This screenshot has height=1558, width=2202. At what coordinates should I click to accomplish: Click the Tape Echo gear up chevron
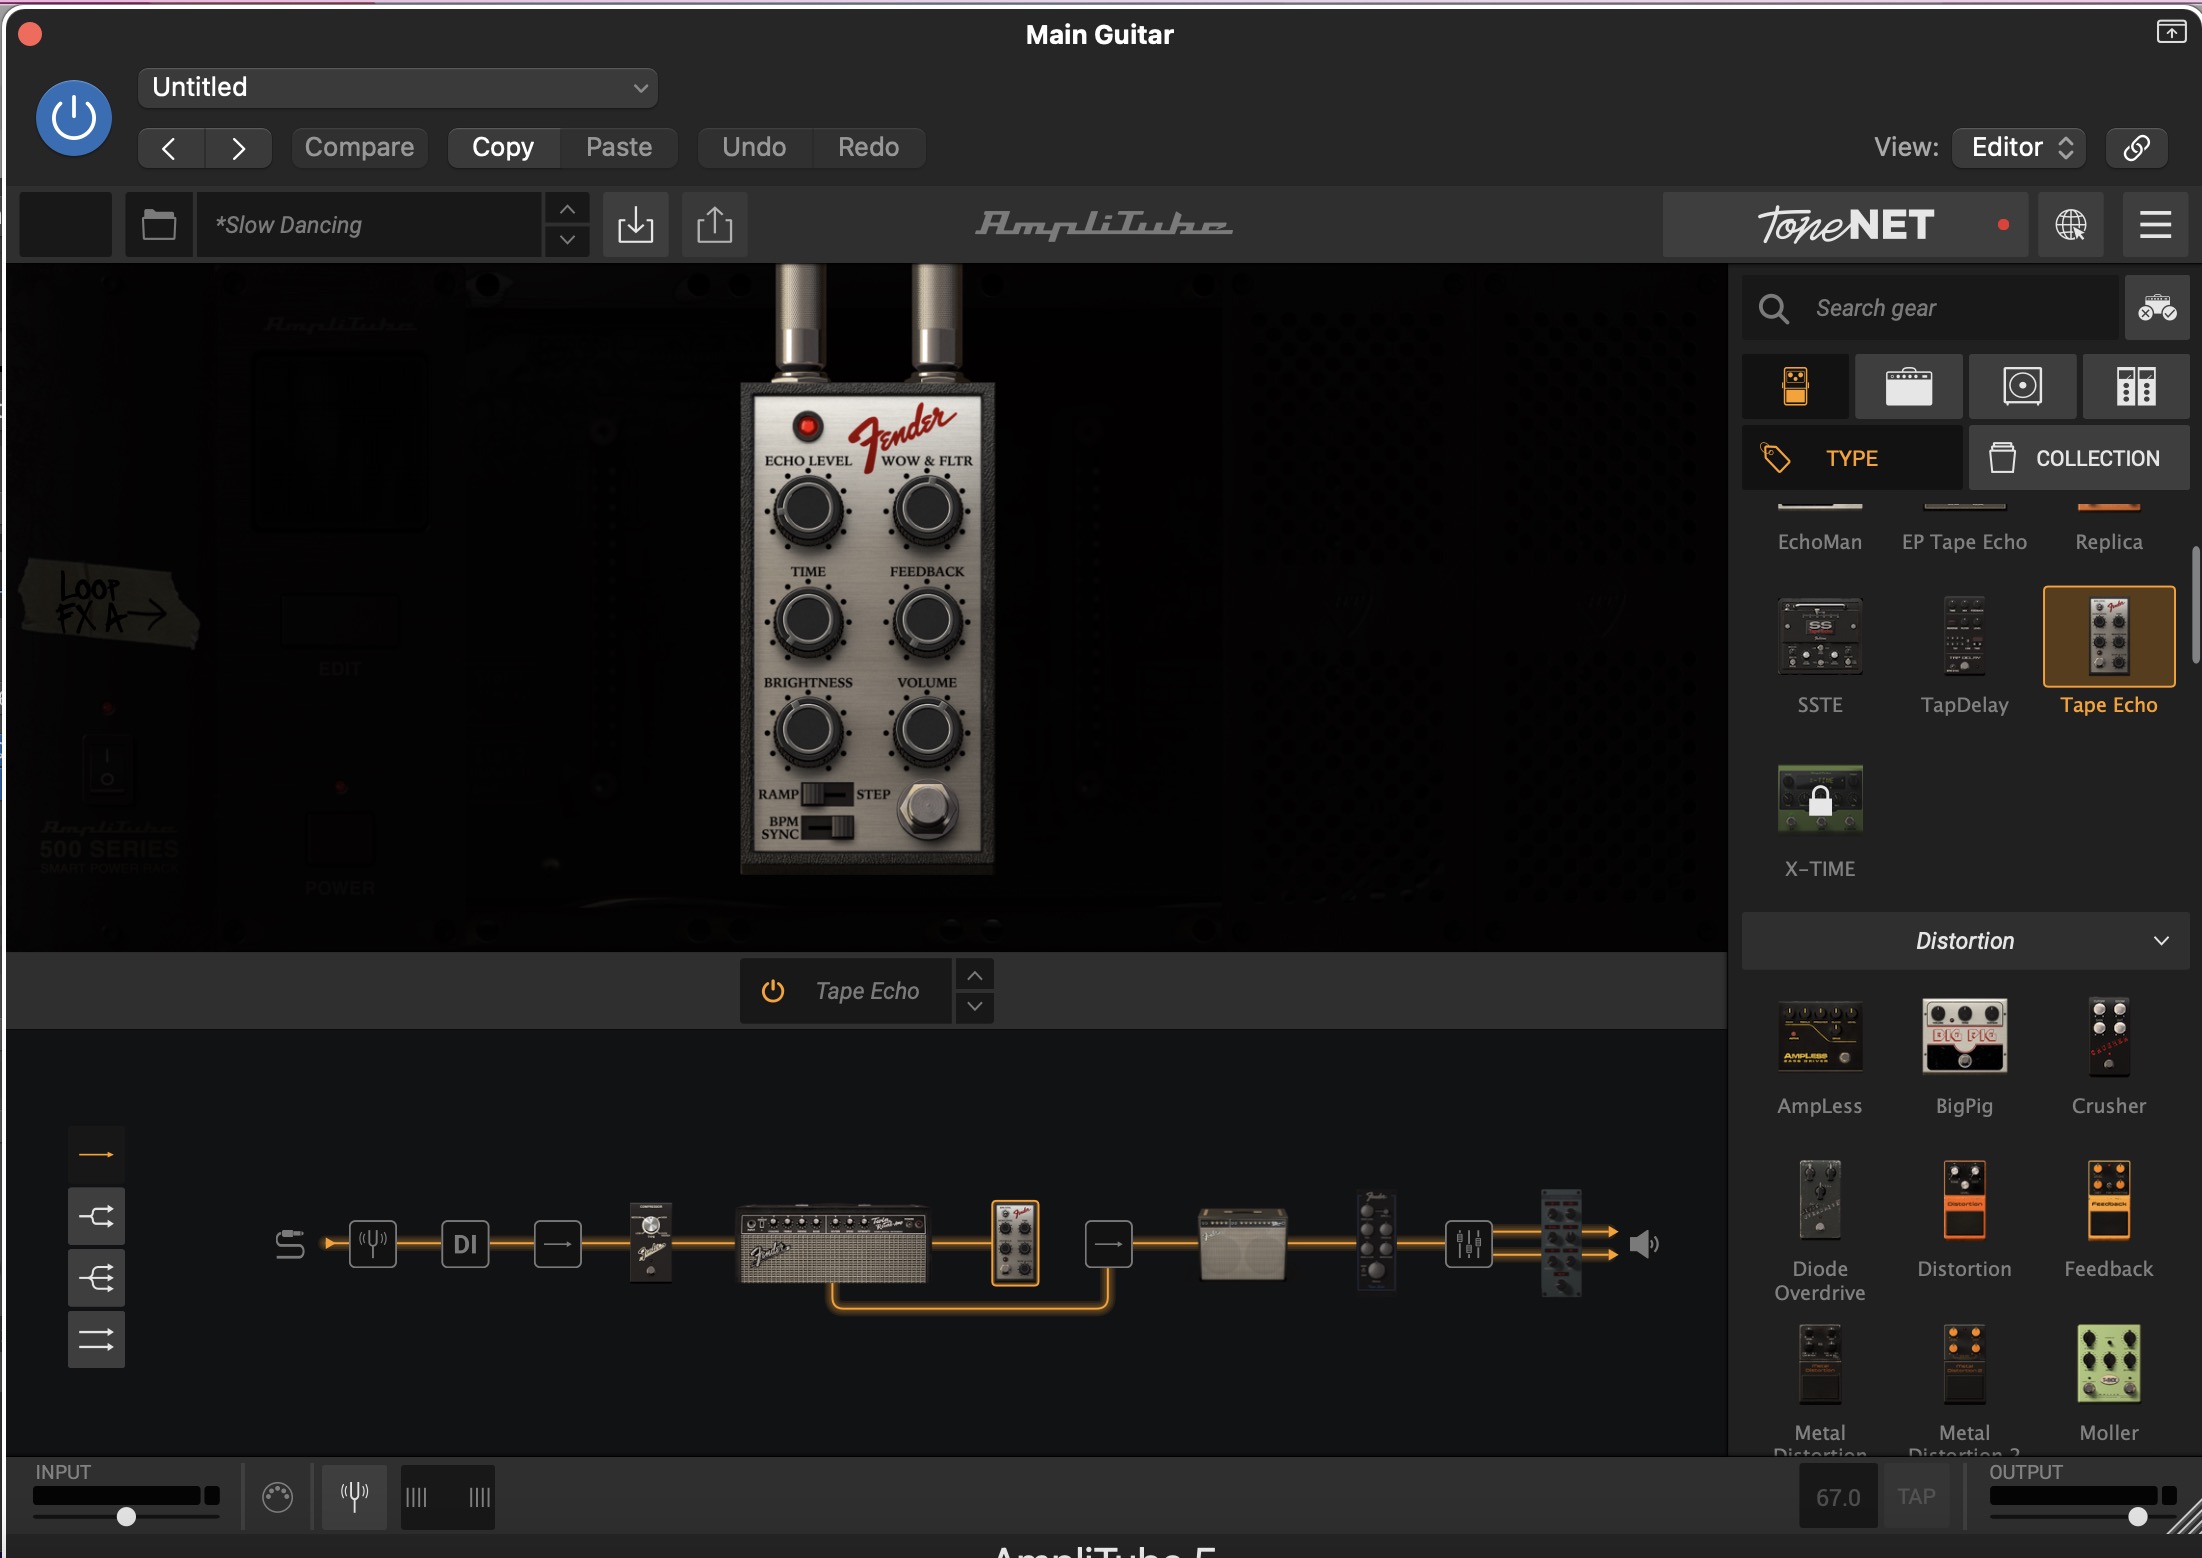click(x=974, y=975)
